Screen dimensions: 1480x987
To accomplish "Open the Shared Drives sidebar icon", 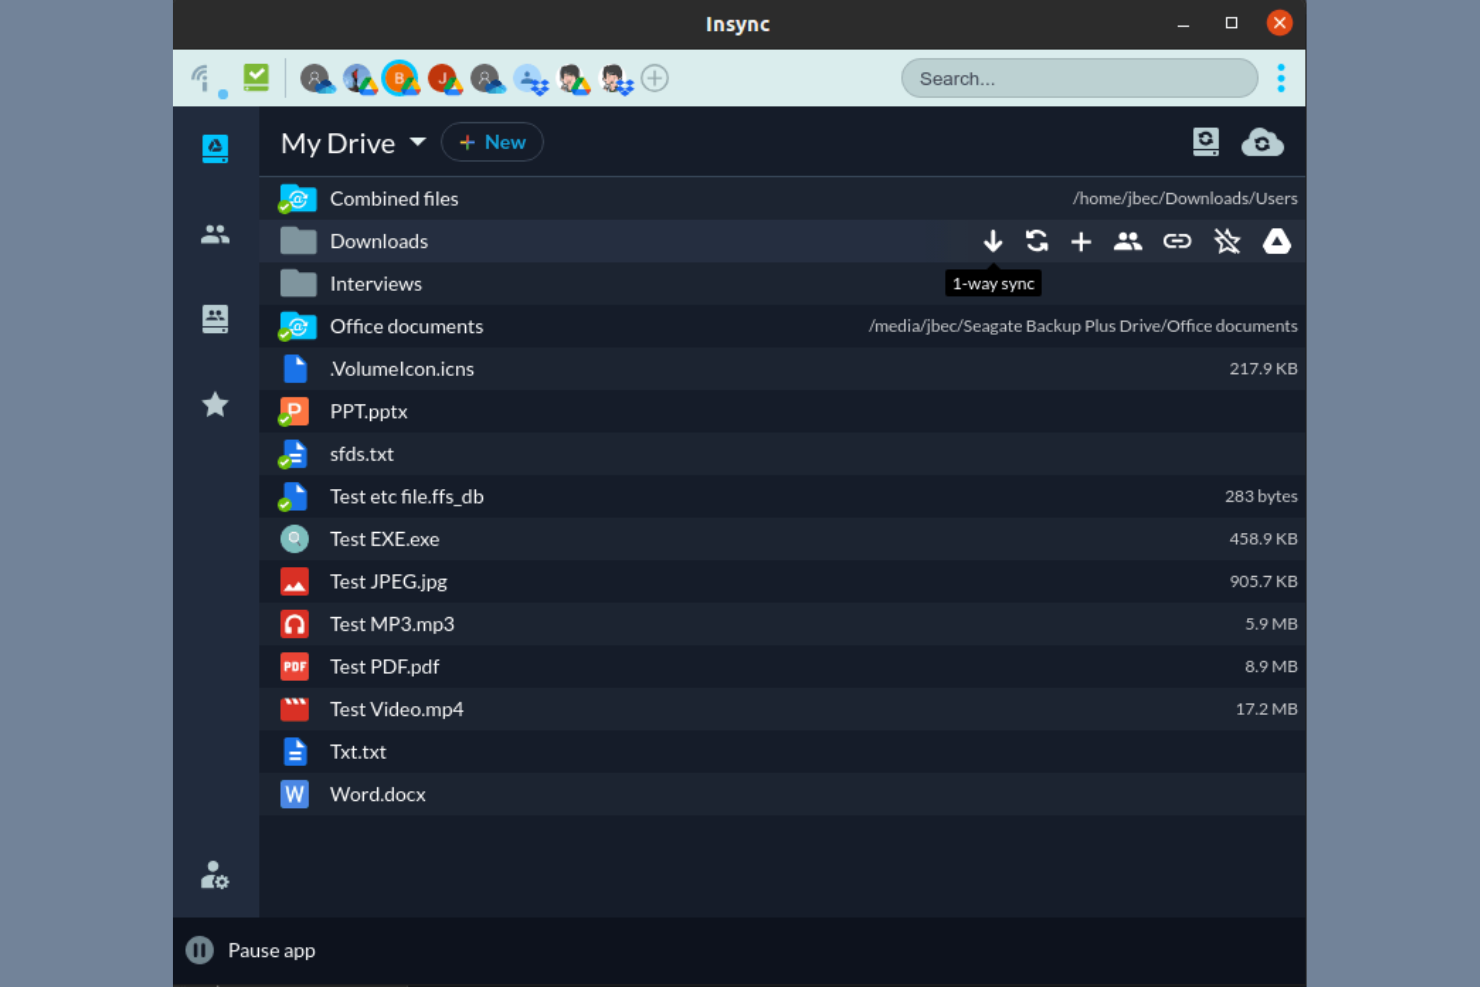I will (215, 319).
